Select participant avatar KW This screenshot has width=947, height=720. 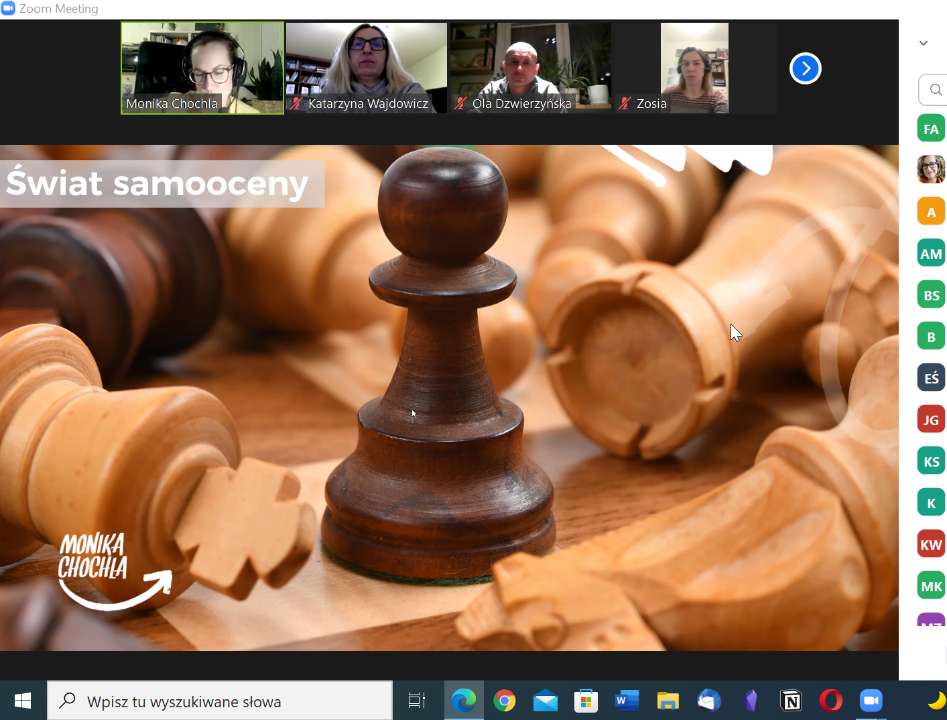(931, 544)
